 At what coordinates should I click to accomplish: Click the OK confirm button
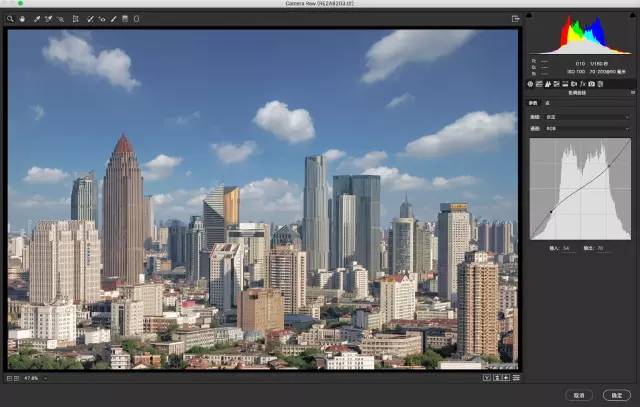[x=615, y=395]
